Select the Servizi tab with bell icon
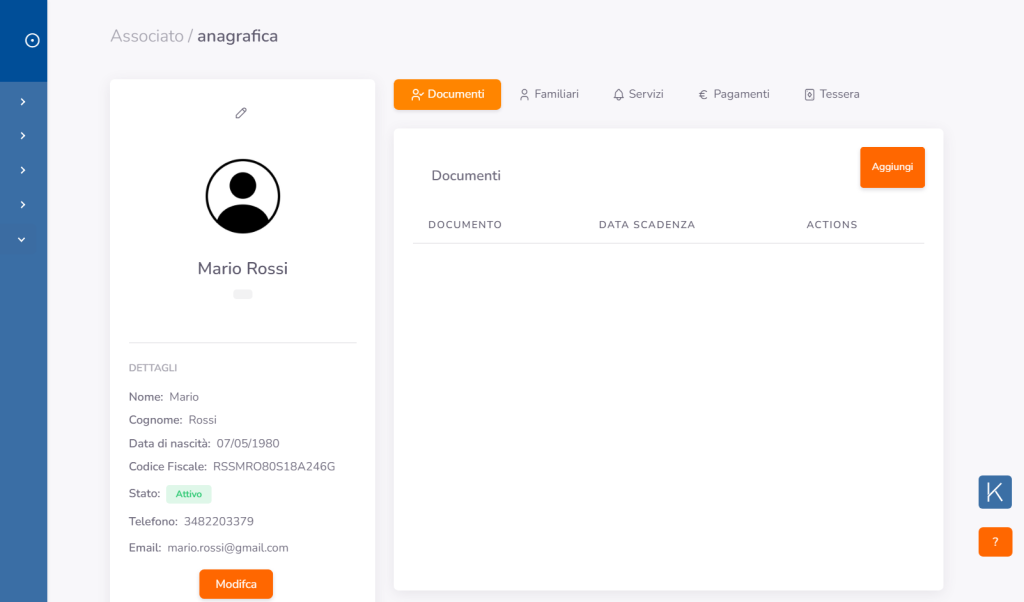 (x=638, y=94)
